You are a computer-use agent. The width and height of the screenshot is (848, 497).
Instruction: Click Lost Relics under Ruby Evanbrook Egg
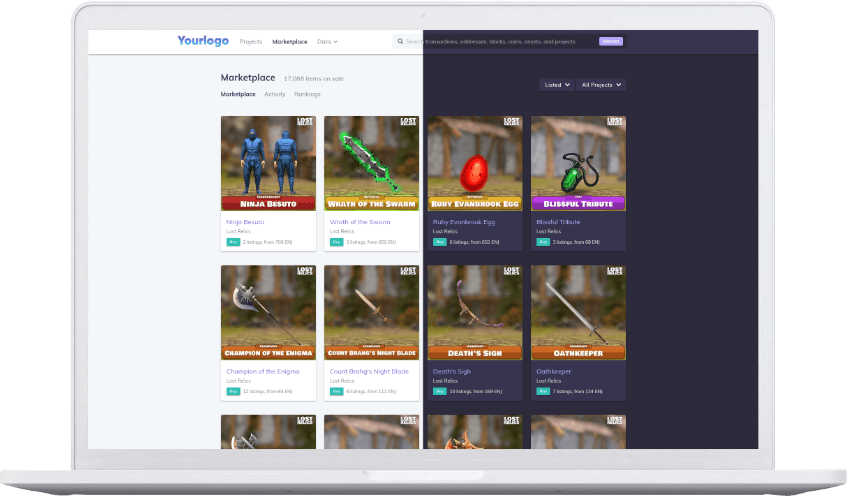[x=445, y=231]
